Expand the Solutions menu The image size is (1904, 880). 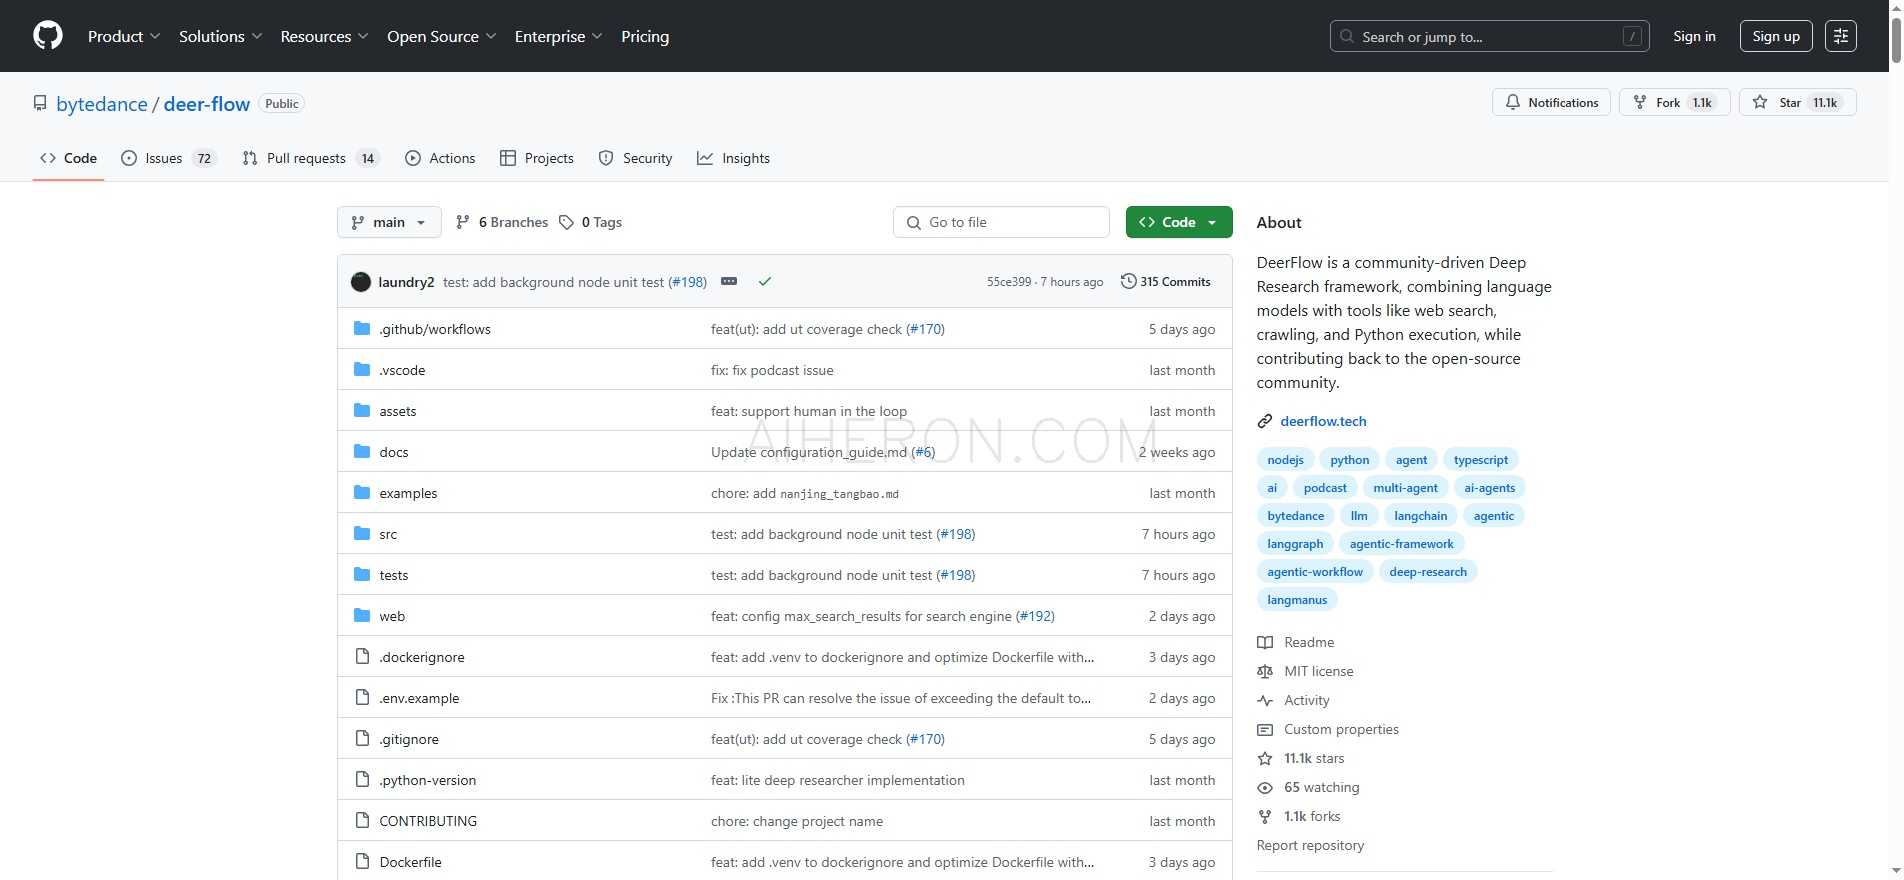pos(220,36)
